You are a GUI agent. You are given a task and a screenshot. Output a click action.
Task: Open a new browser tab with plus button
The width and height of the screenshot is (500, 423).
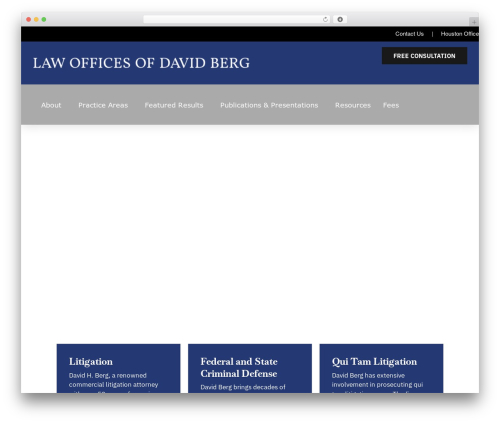pyautogui.click(x=474, y=22)
